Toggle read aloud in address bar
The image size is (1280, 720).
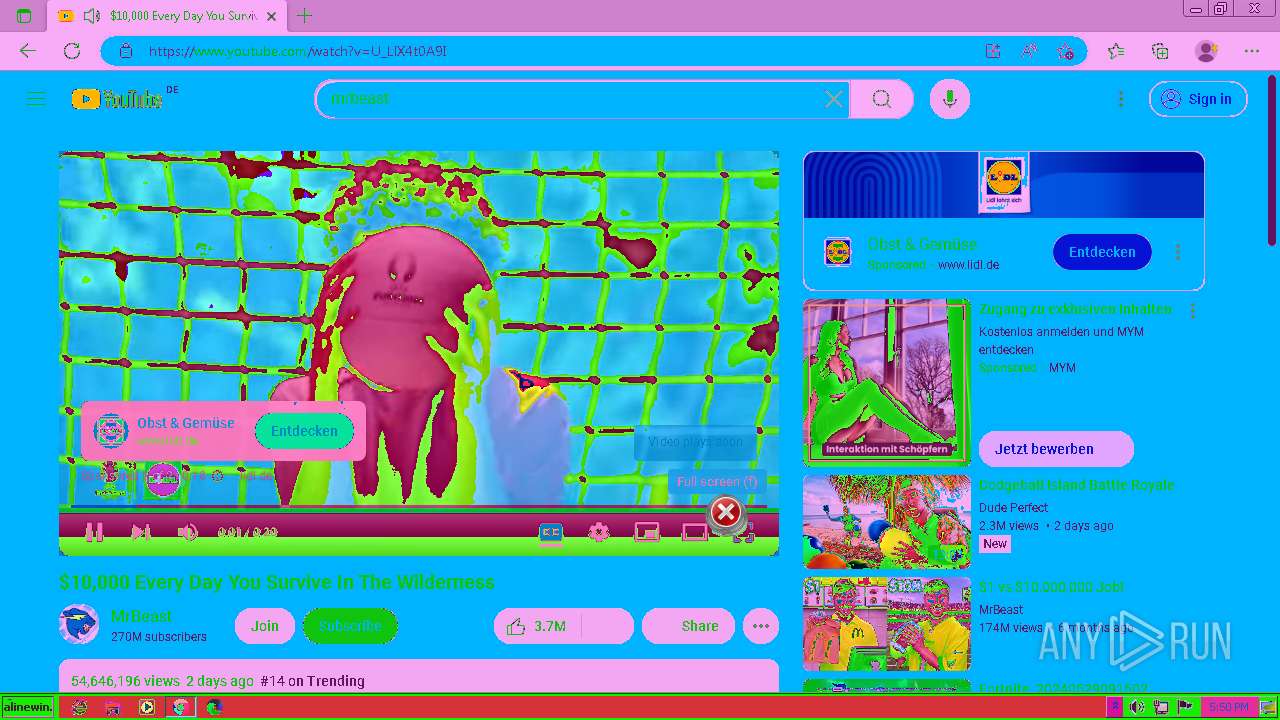pos(1029,51)
